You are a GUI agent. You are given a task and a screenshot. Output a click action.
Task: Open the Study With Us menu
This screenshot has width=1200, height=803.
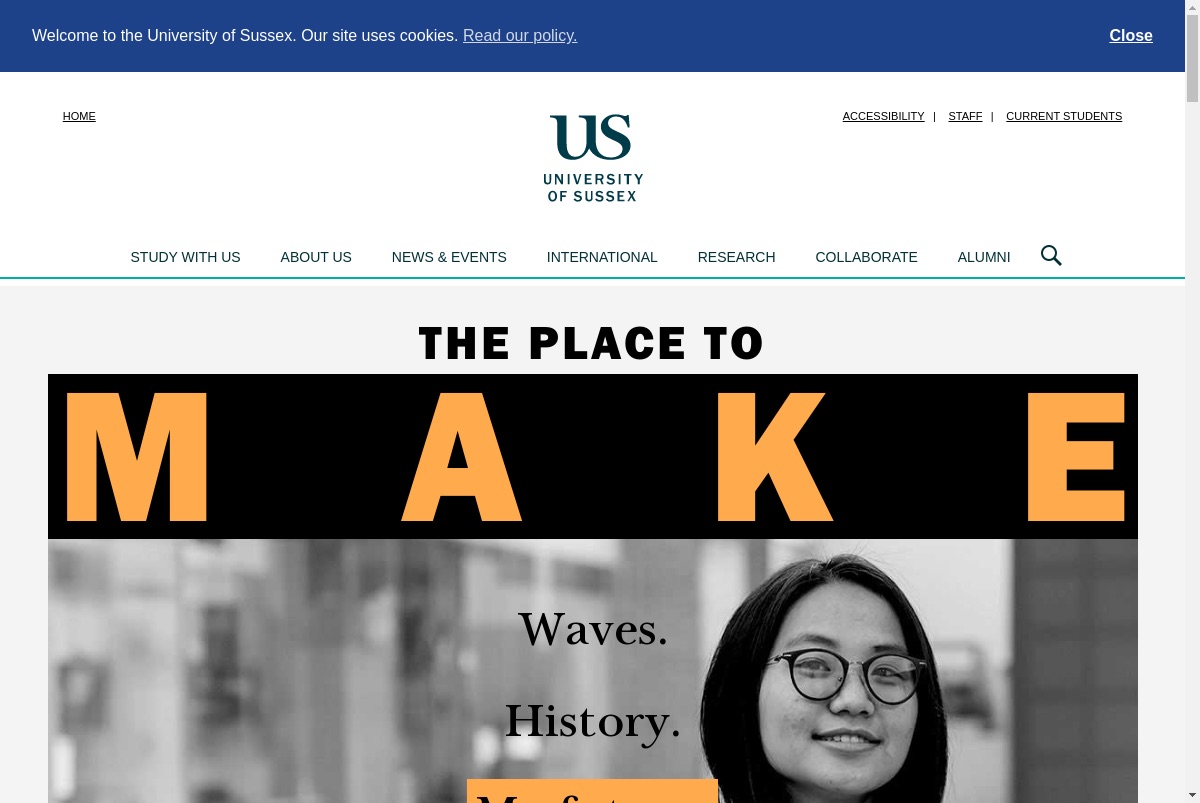[x=185, y=257]
